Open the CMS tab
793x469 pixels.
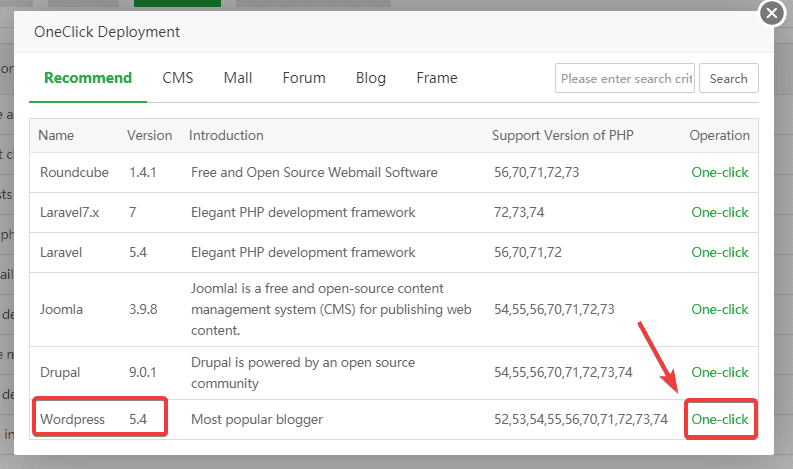tap(178, 78)
